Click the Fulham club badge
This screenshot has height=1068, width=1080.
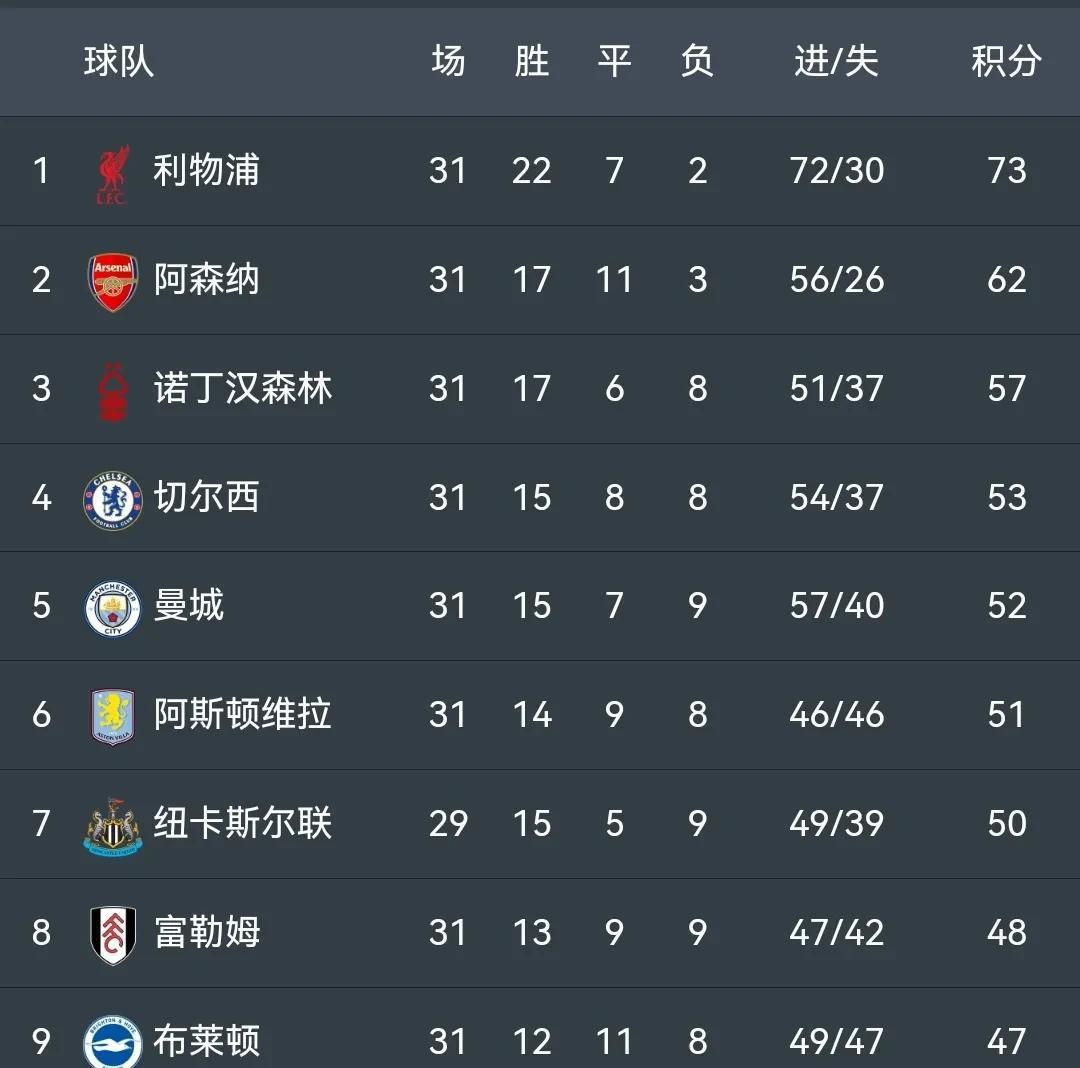[x=112, y=934]
